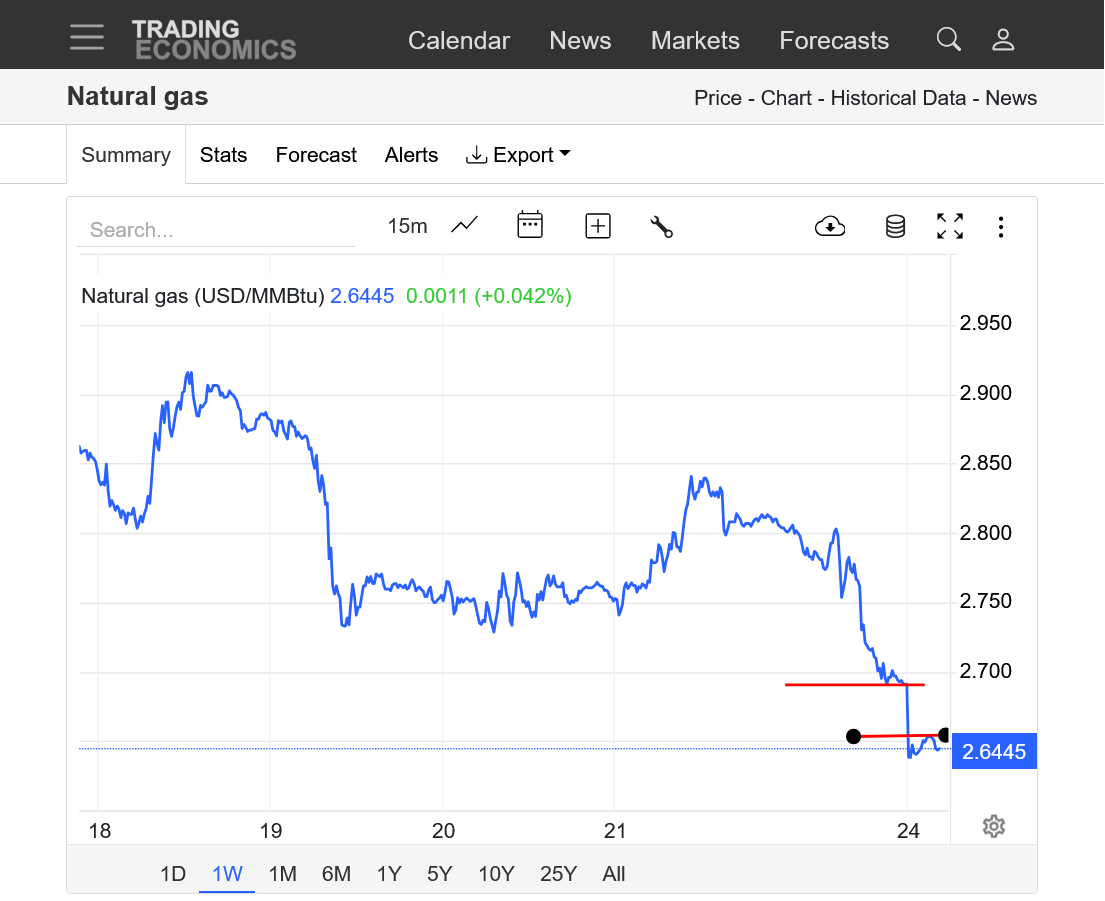Expand the Export dropdown
Screen dimensions: 1105x901
(518, 155)
